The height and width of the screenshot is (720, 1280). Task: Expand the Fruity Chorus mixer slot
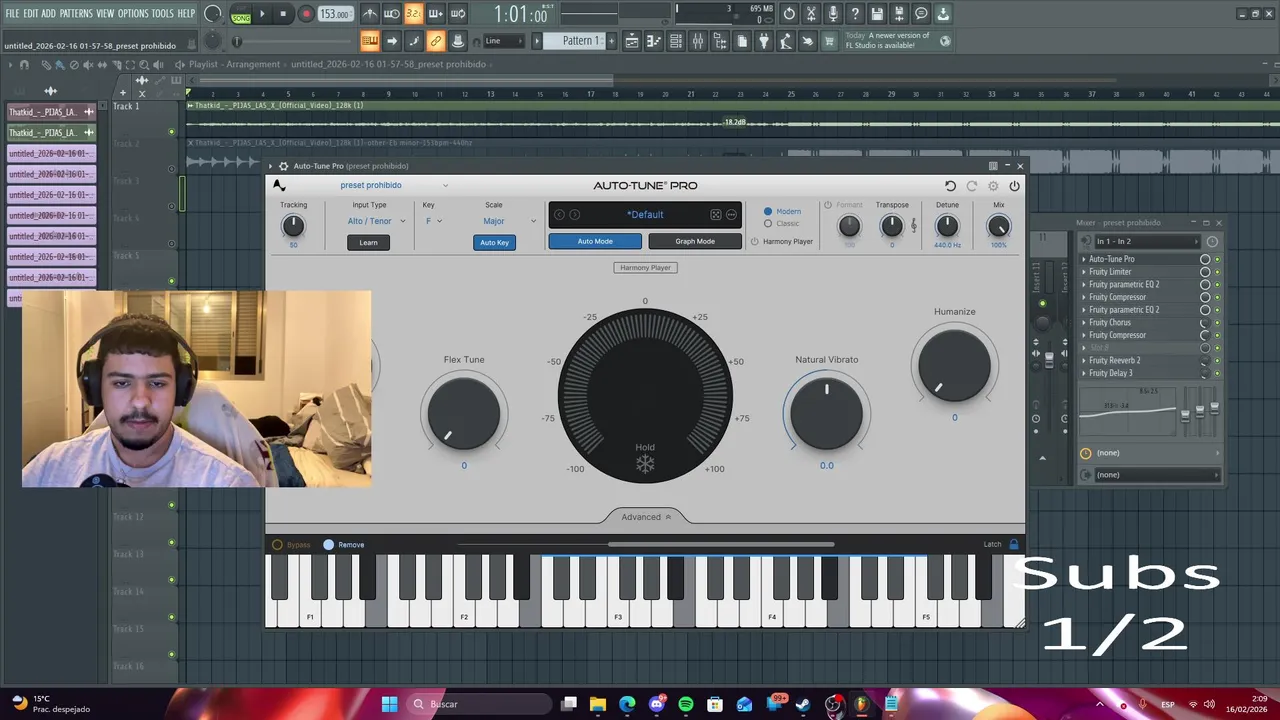click(x=1084, y=323)
